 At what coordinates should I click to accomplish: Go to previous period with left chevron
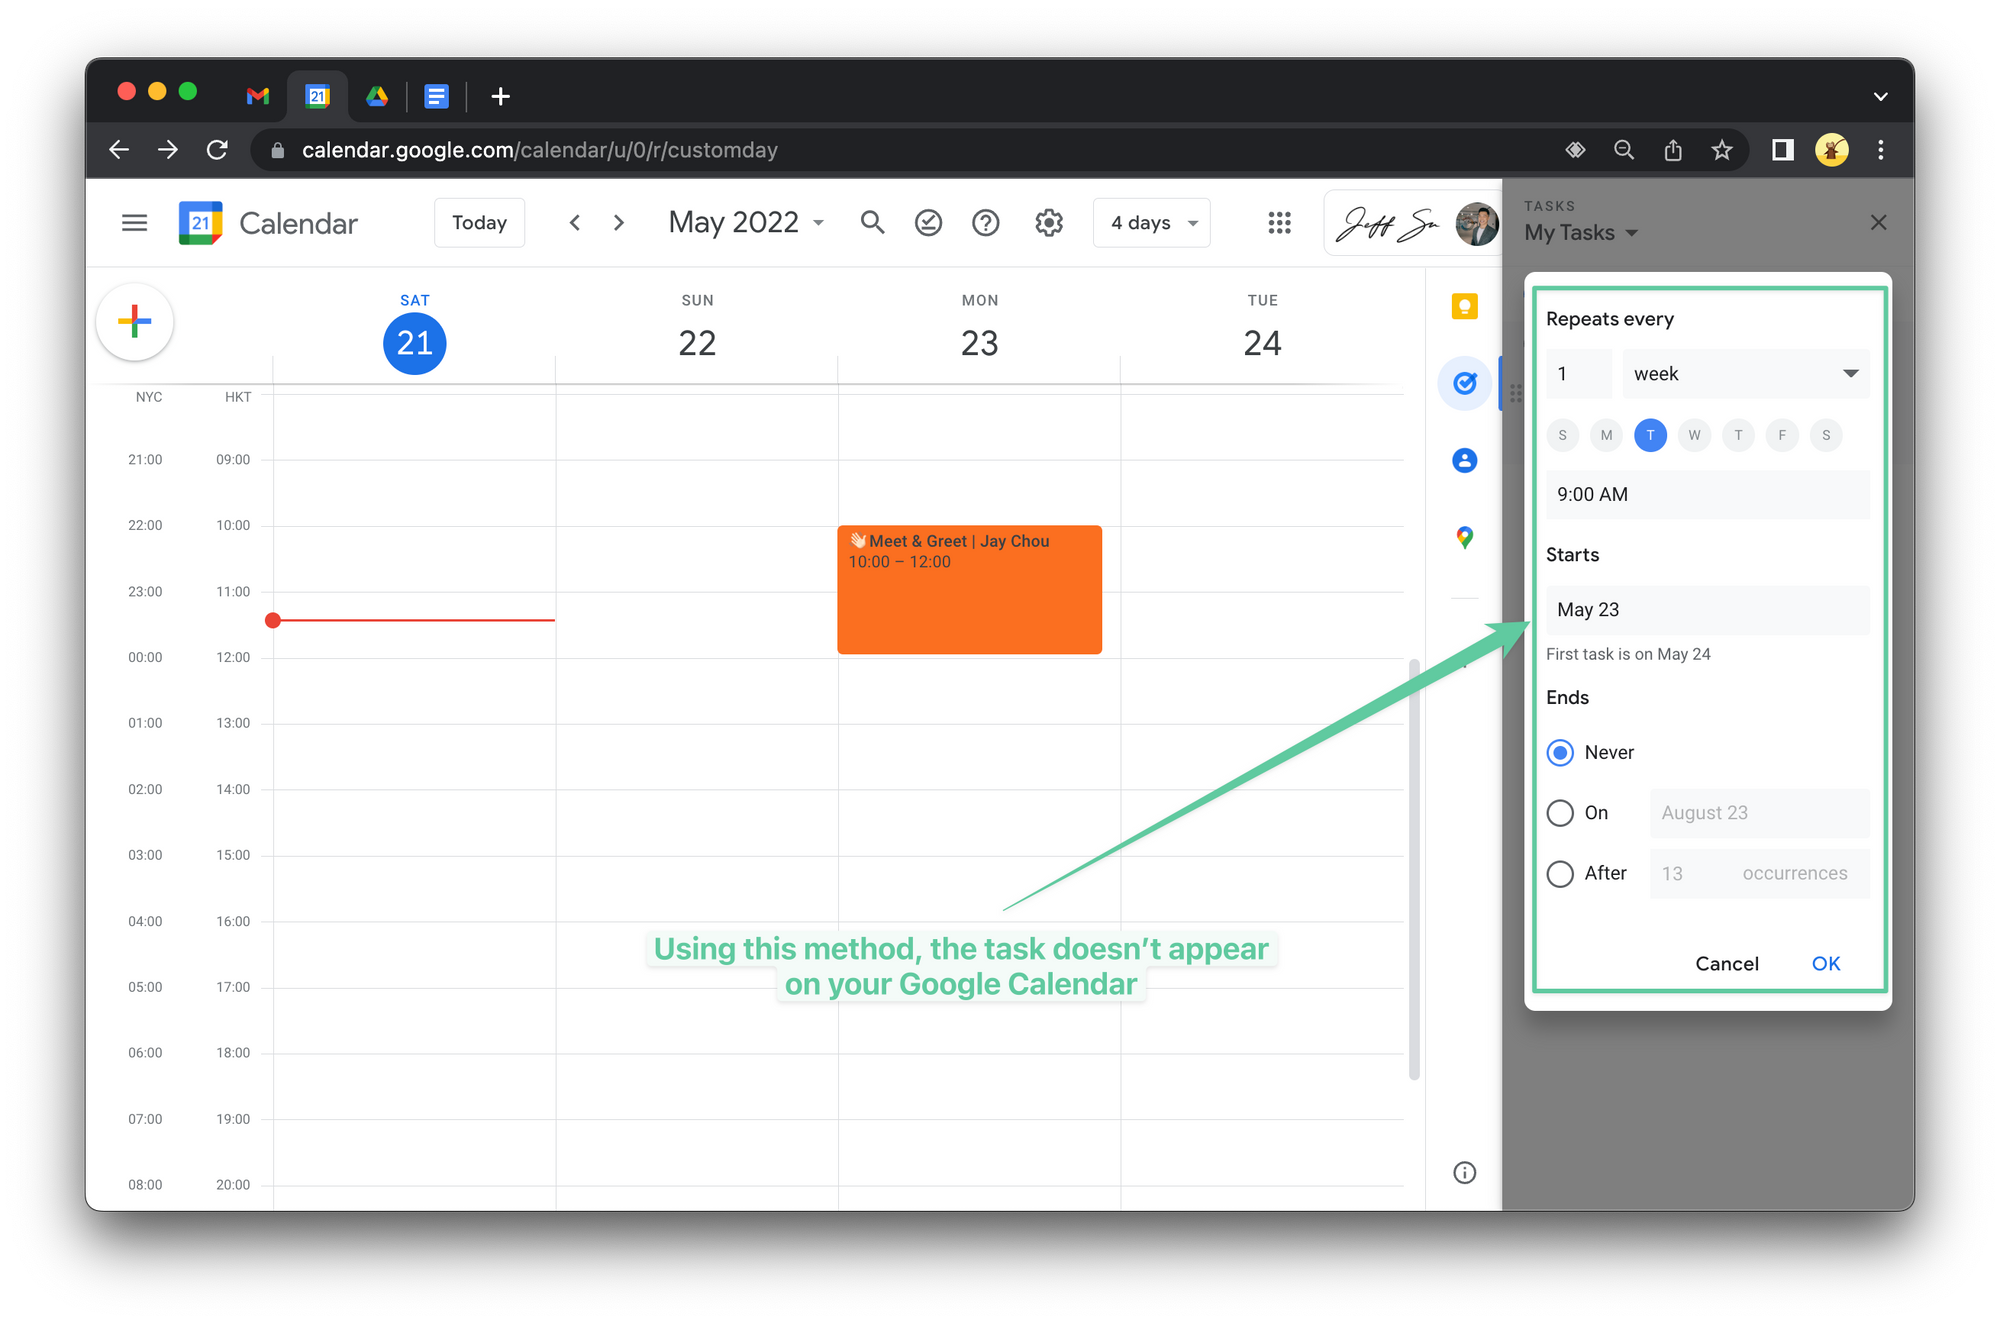pos(574,223)
